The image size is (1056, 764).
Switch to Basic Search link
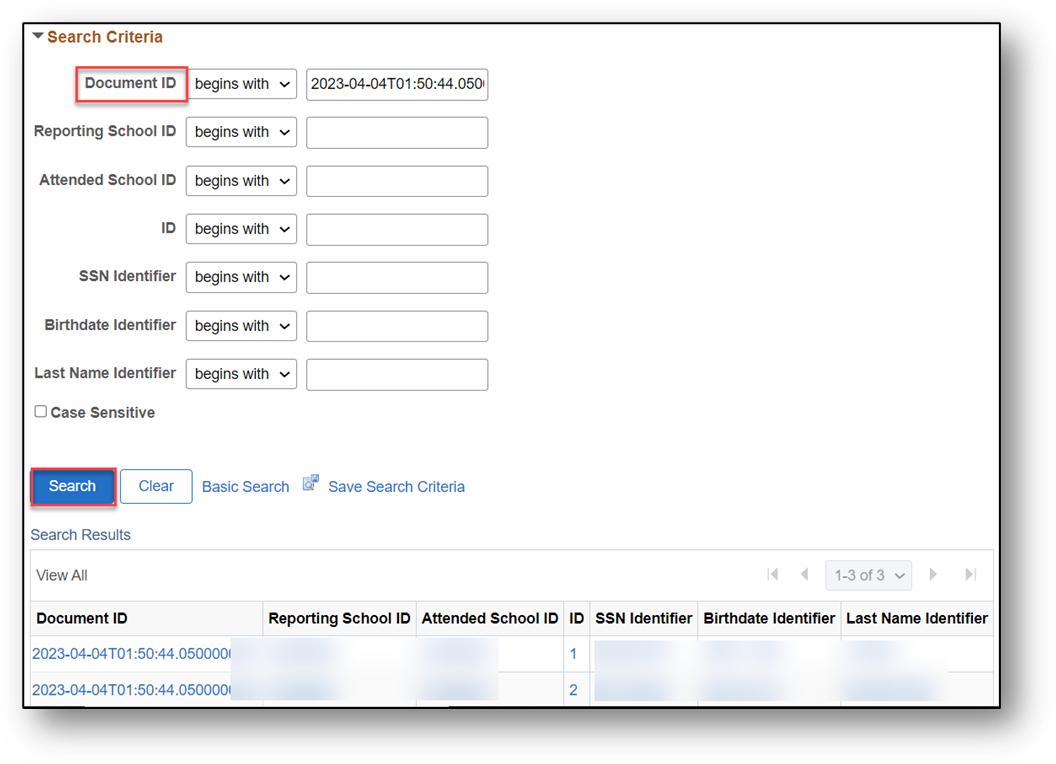coord(245,487)
